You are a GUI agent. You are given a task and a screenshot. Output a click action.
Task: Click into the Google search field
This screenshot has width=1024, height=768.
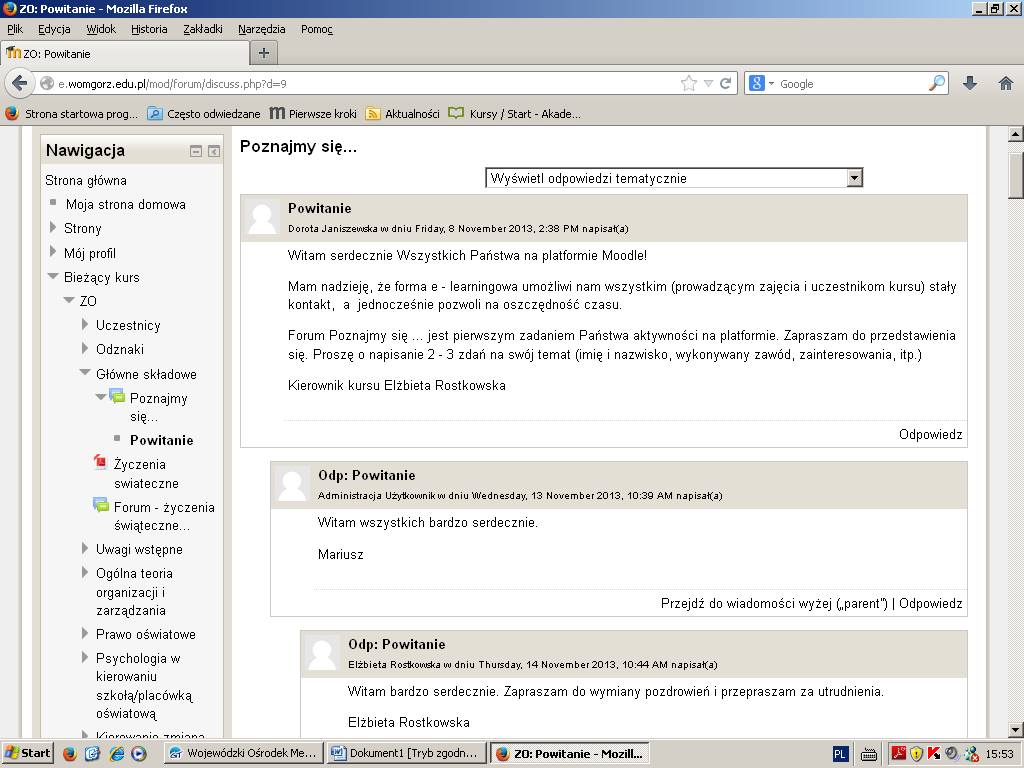pos(852,84)
